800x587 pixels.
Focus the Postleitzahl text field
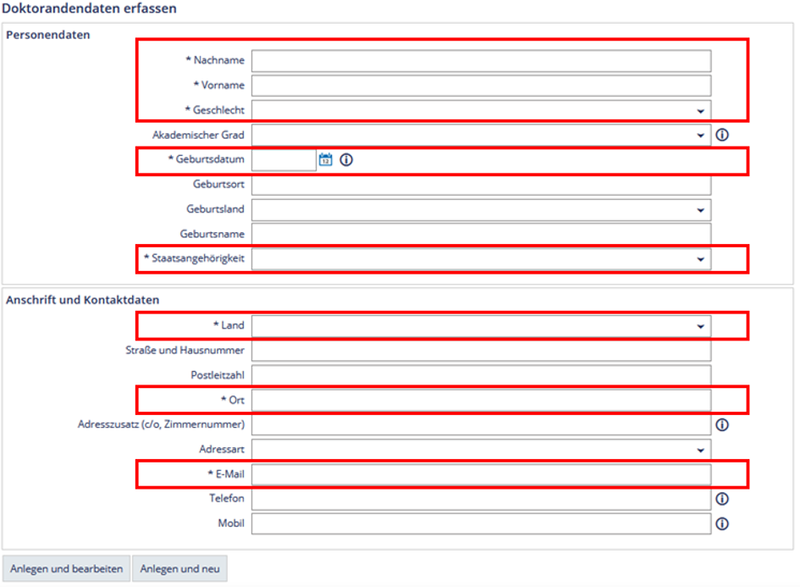481,375
